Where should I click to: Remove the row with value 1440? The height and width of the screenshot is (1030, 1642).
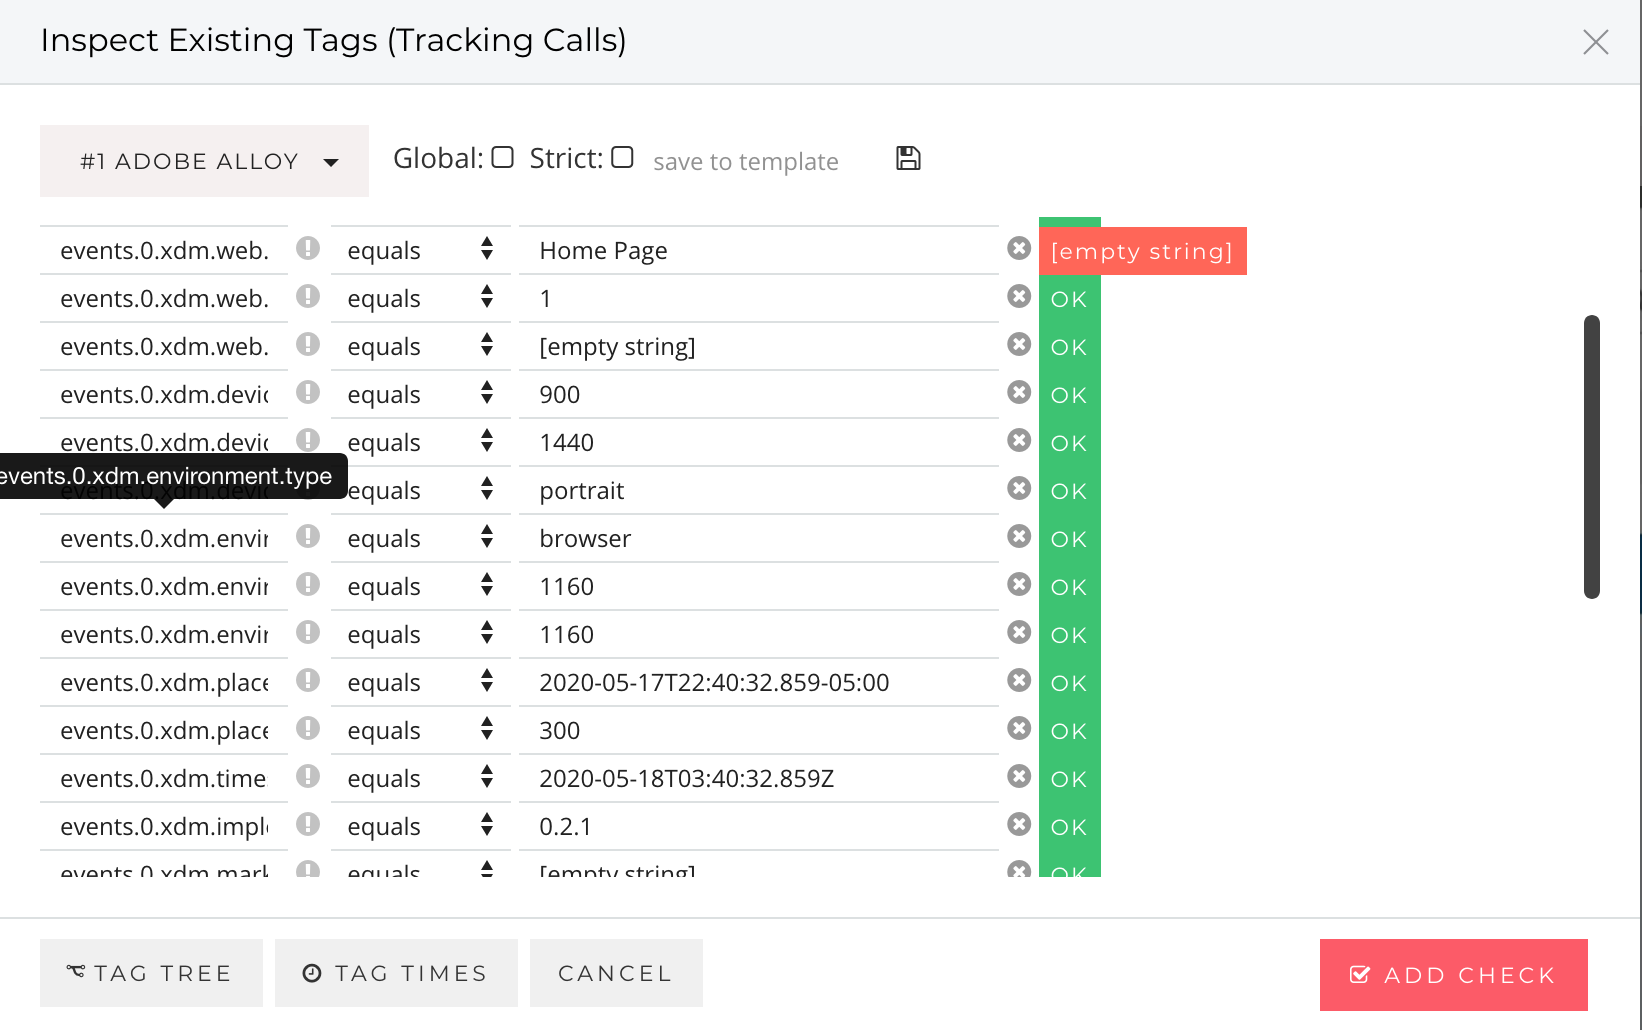[x=1019, y=440]
